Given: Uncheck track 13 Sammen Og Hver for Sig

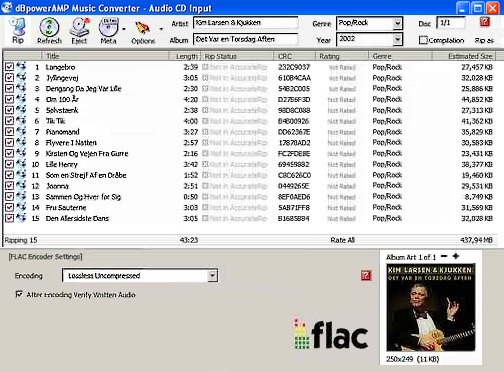Looking at the screenshot, I should 9,196.
